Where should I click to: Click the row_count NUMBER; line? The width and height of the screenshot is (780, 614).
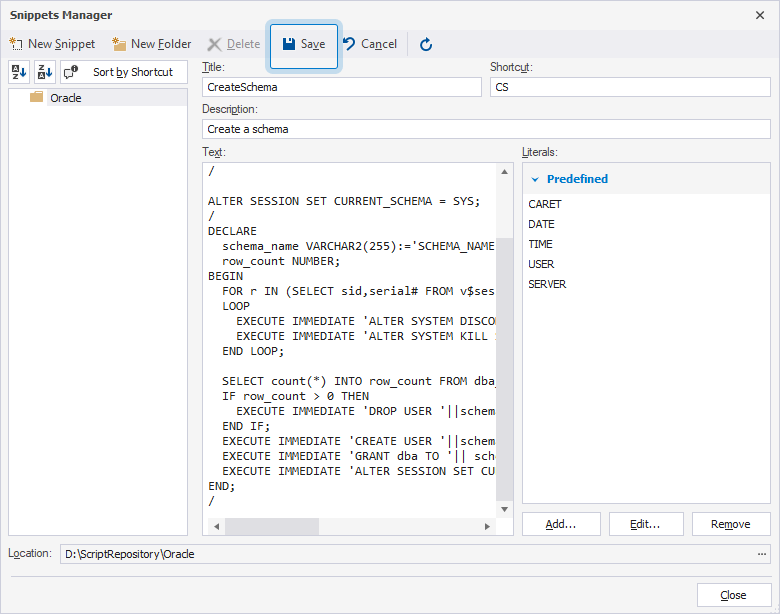pos(281,261)
